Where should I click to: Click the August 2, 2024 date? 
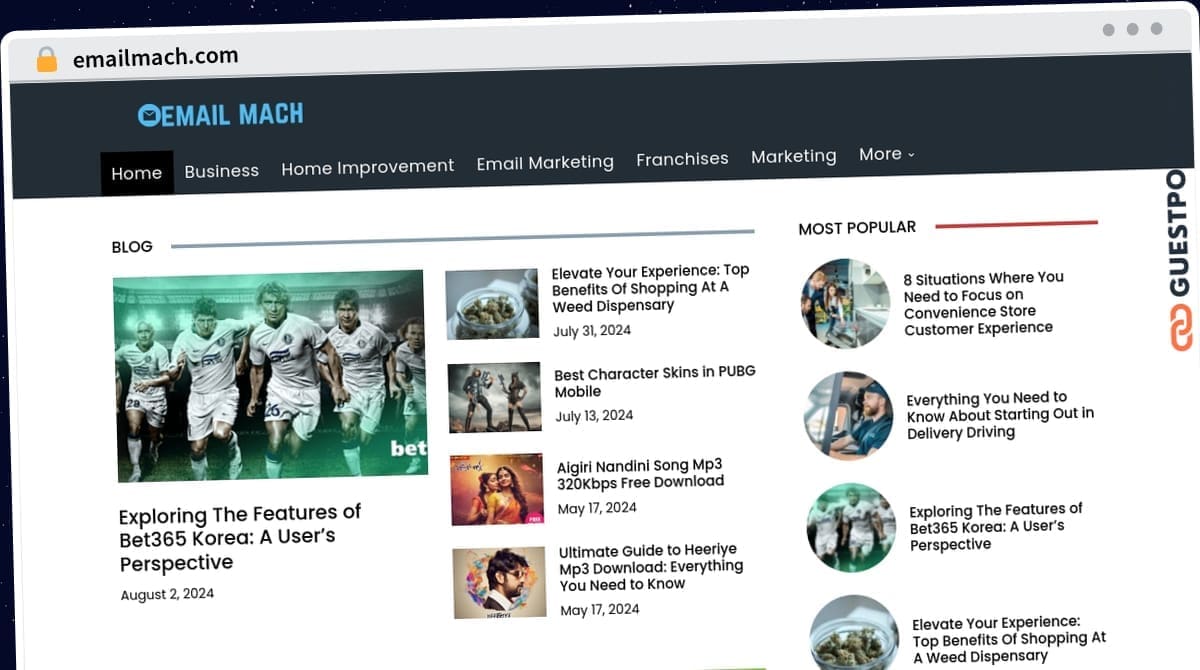[x=167, y=594]
